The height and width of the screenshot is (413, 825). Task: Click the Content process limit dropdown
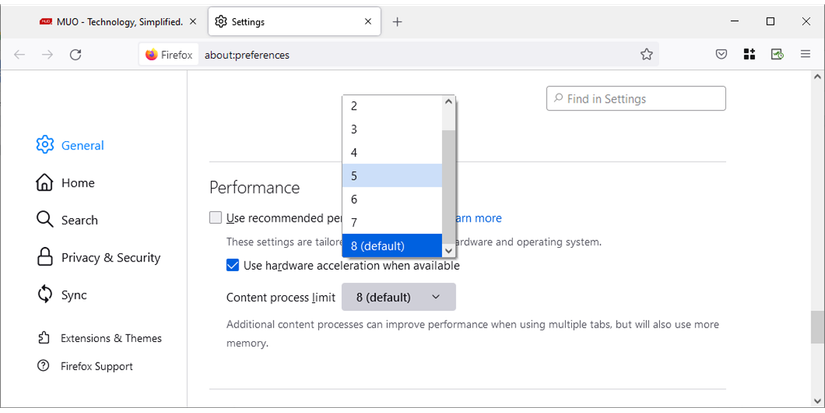point(398,297)
